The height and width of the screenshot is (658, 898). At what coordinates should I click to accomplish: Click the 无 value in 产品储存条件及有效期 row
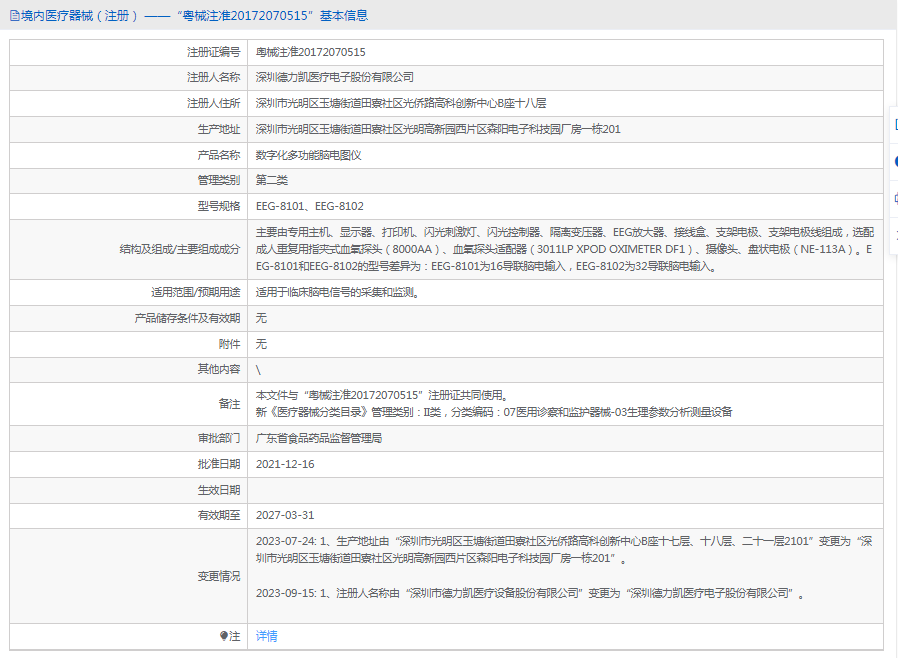coord(261,318)
